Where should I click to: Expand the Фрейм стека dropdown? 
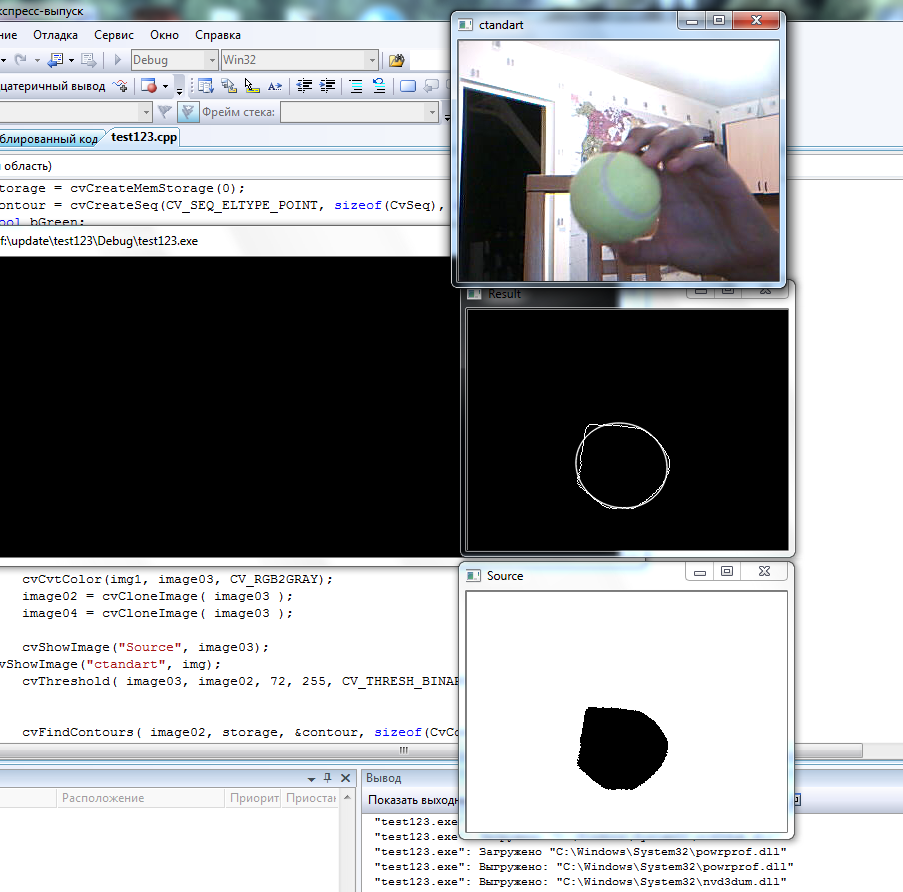coord(431,112)
